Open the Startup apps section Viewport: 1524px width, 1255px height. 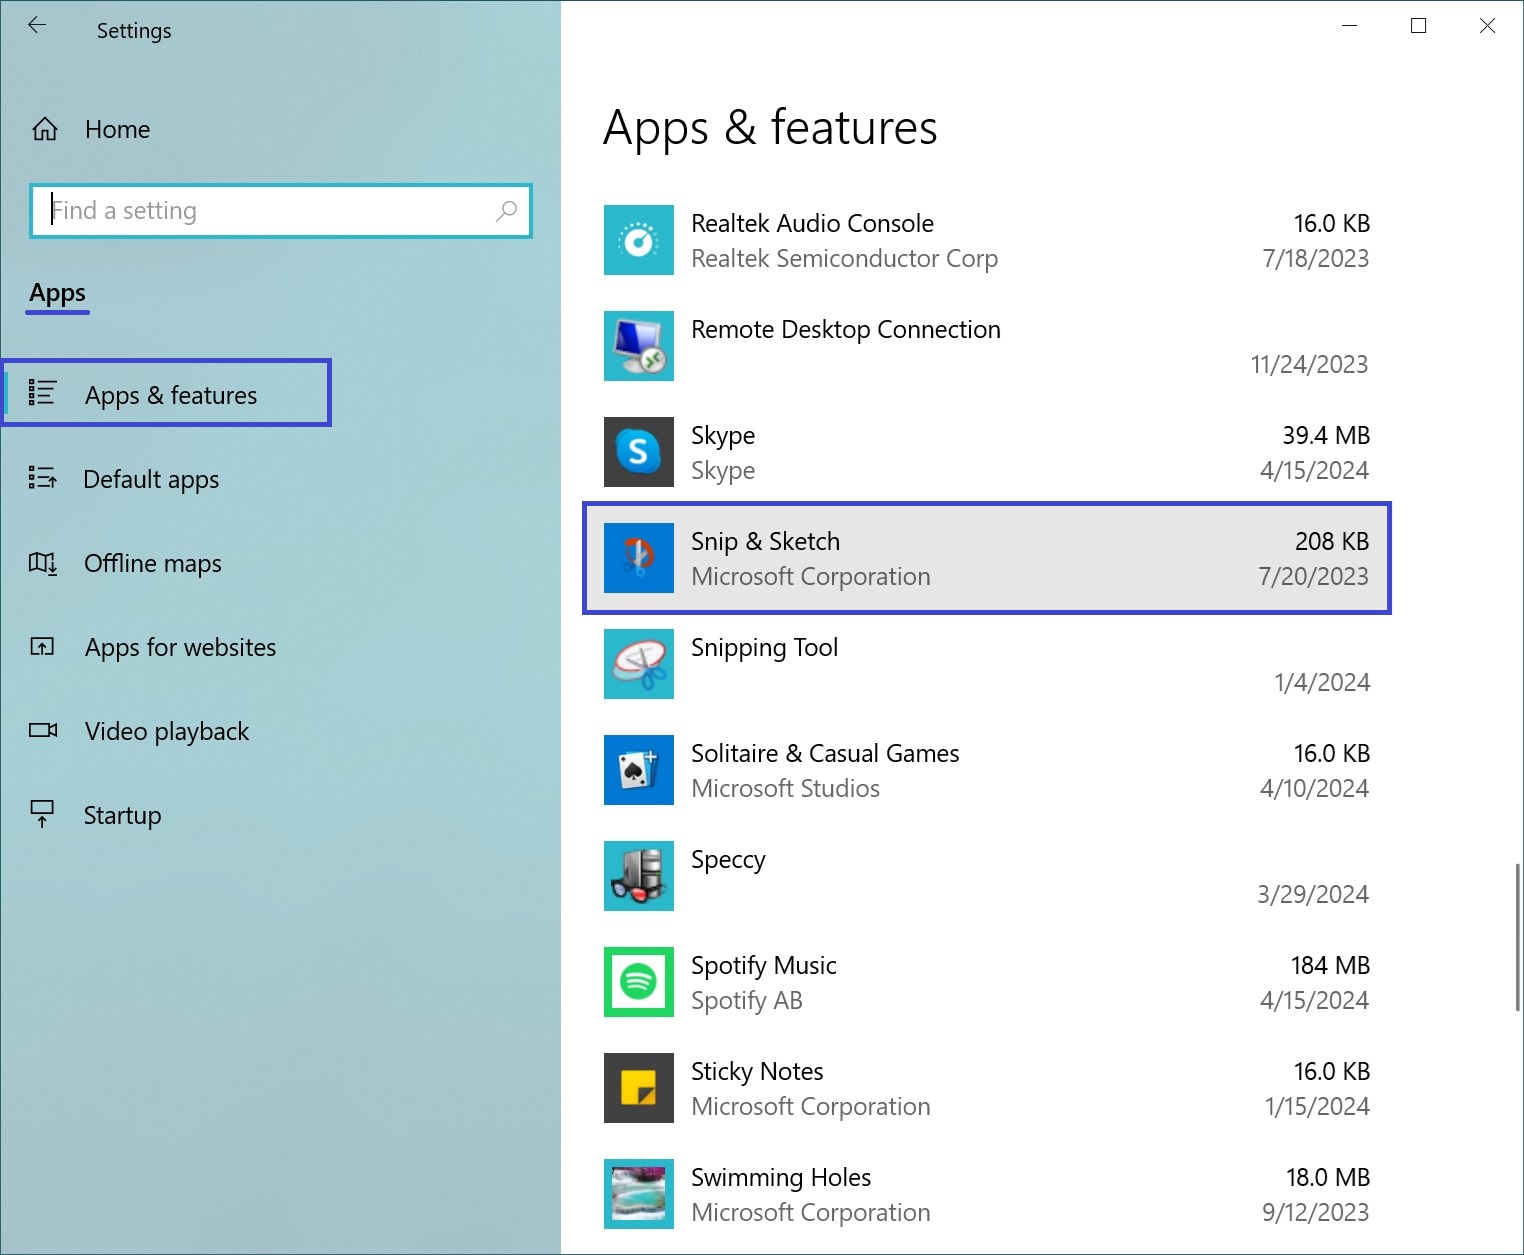pyautogui.click(x=122, y=816)
